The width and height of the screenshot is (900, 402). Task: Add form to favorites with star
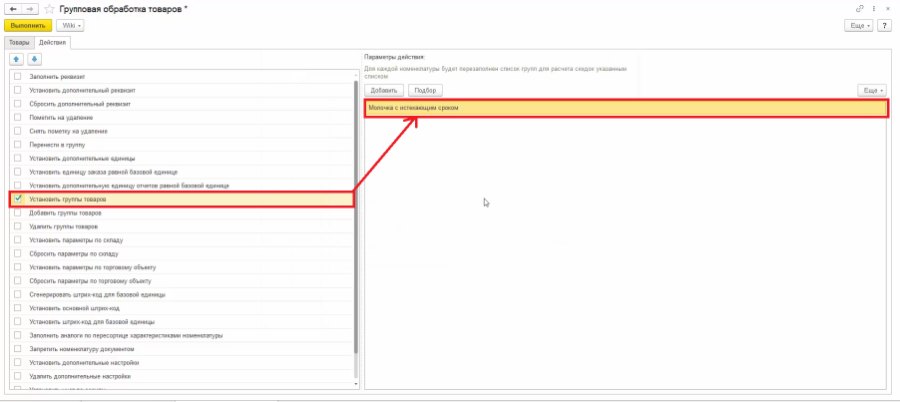[x=49, y=9]
